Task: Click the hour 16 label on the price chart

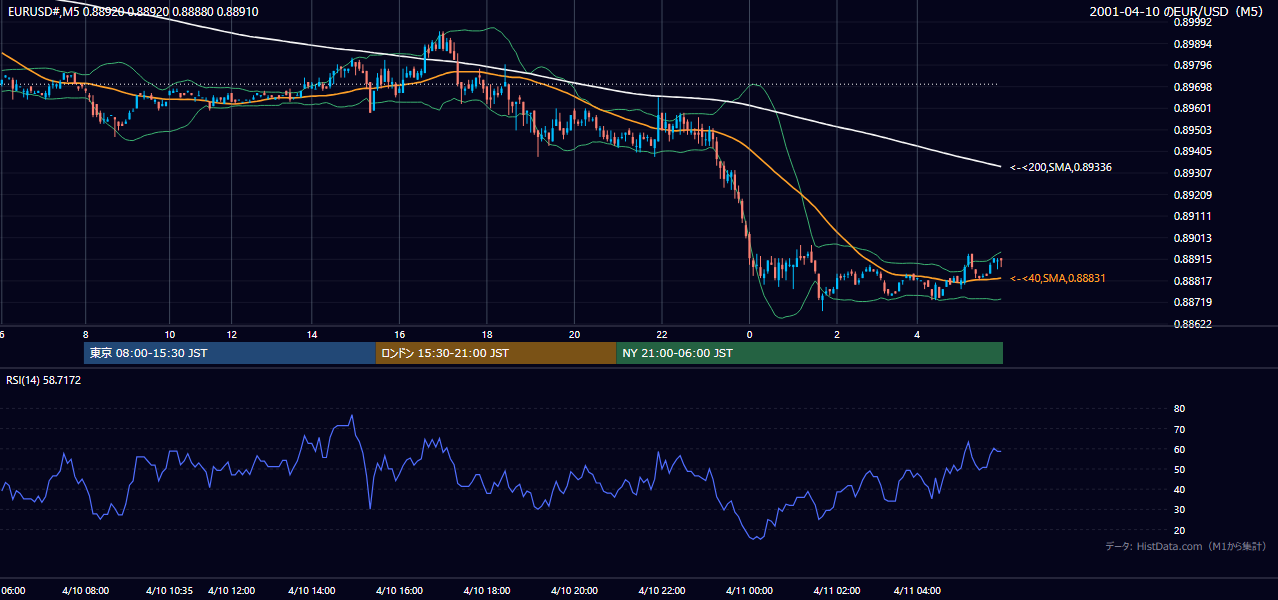Action: (399, 334)
